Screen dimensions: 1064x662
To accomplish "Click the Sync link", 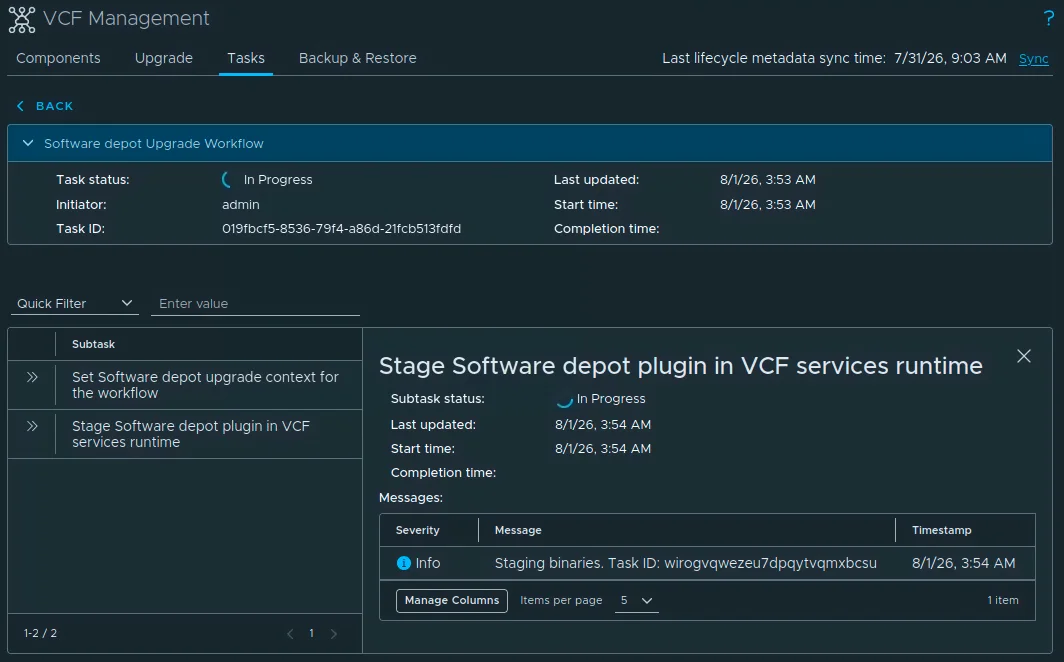I will click(x=1033, y=59).
